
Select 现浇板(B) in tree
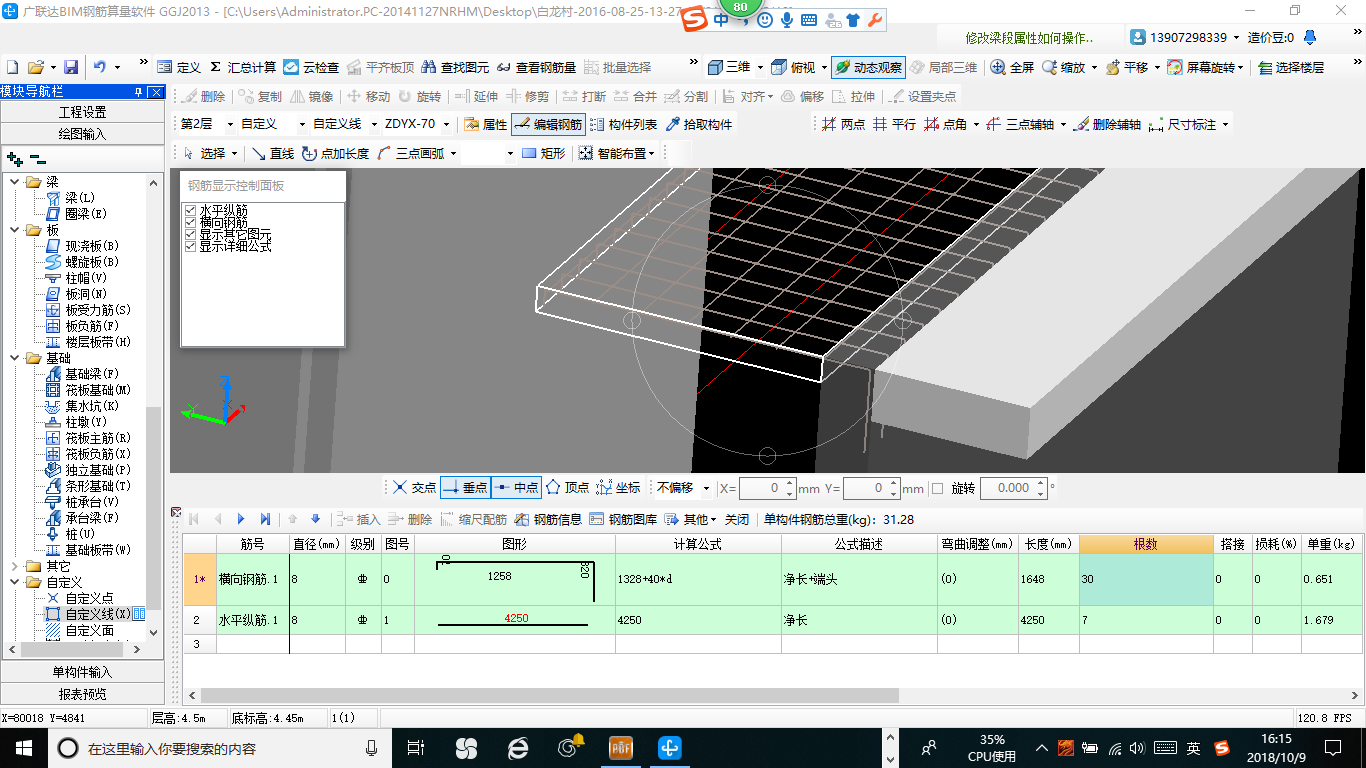(x=92, y=246)
